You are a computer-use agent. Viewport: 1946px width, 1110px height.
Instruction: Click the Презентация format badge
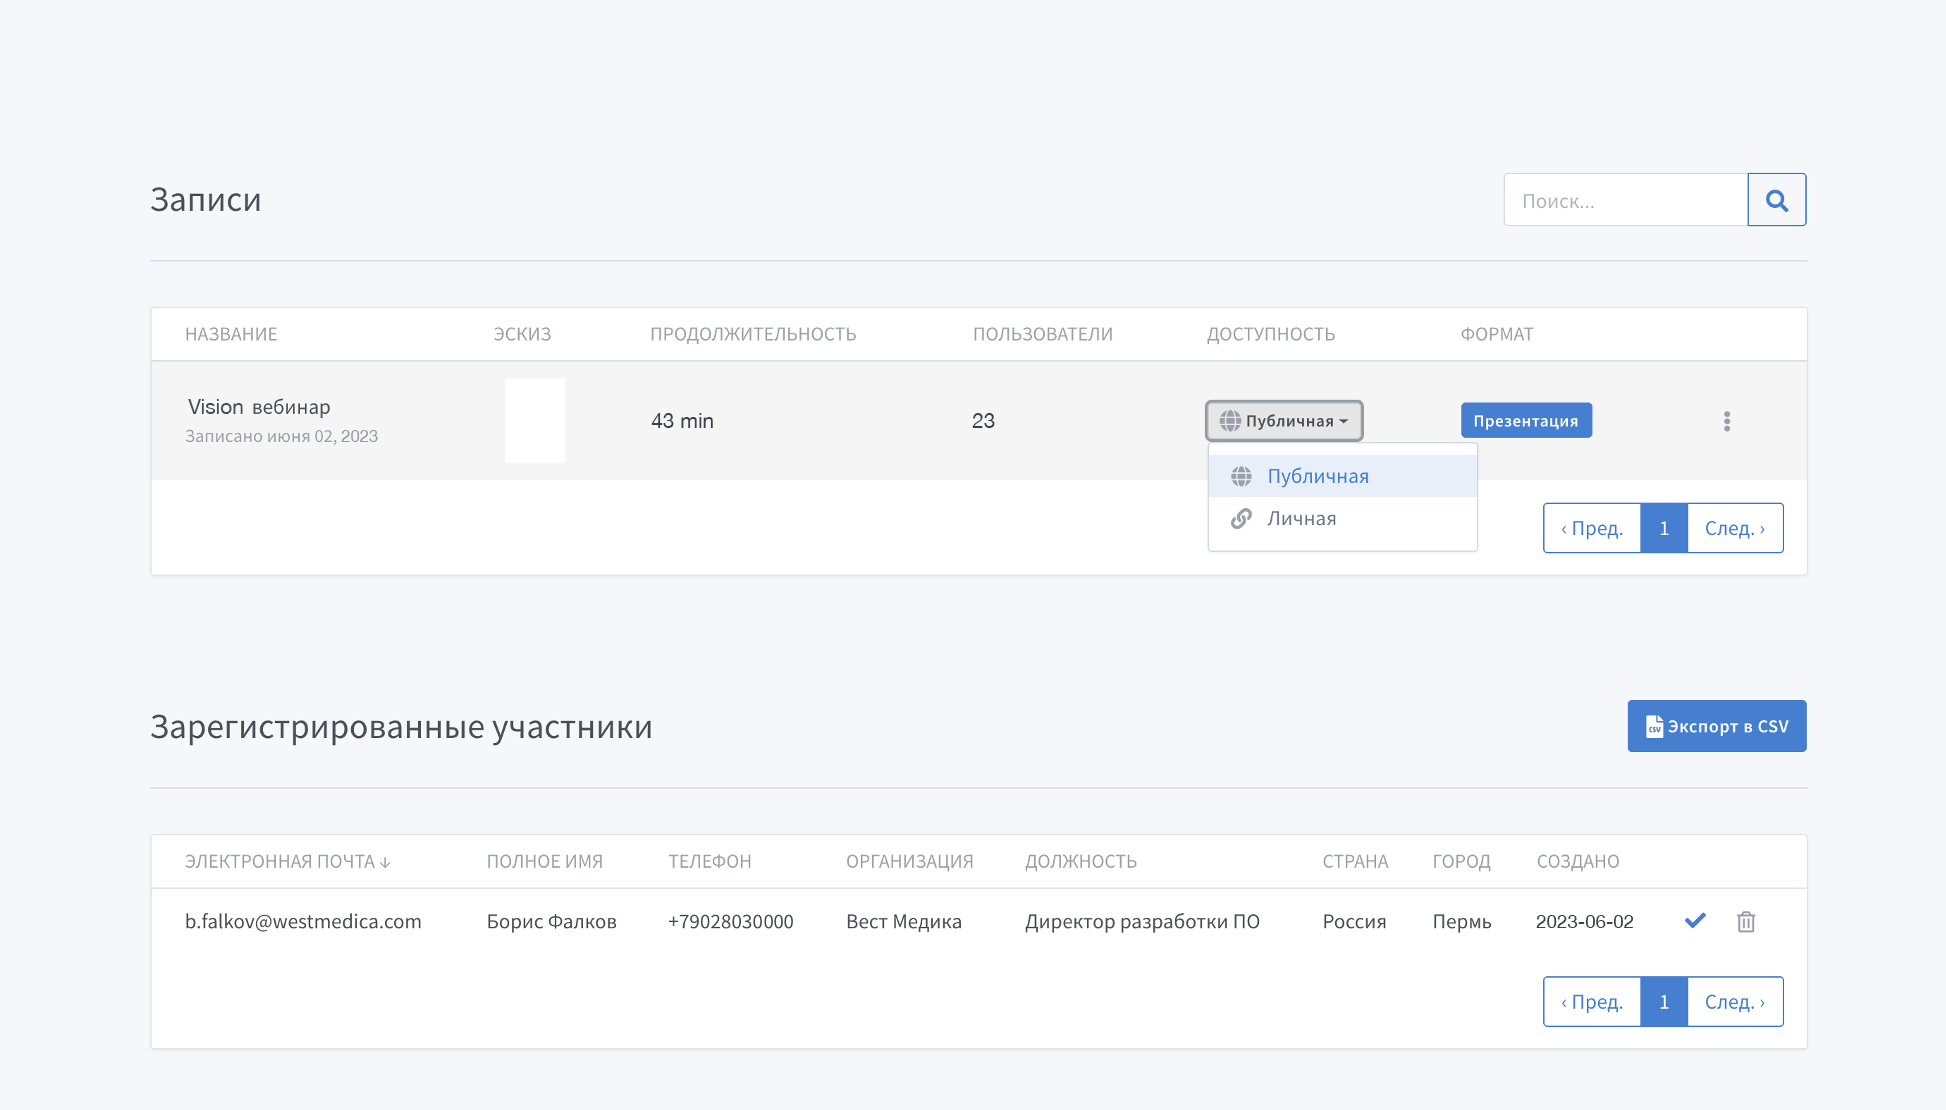click(x=1526, y=421)
